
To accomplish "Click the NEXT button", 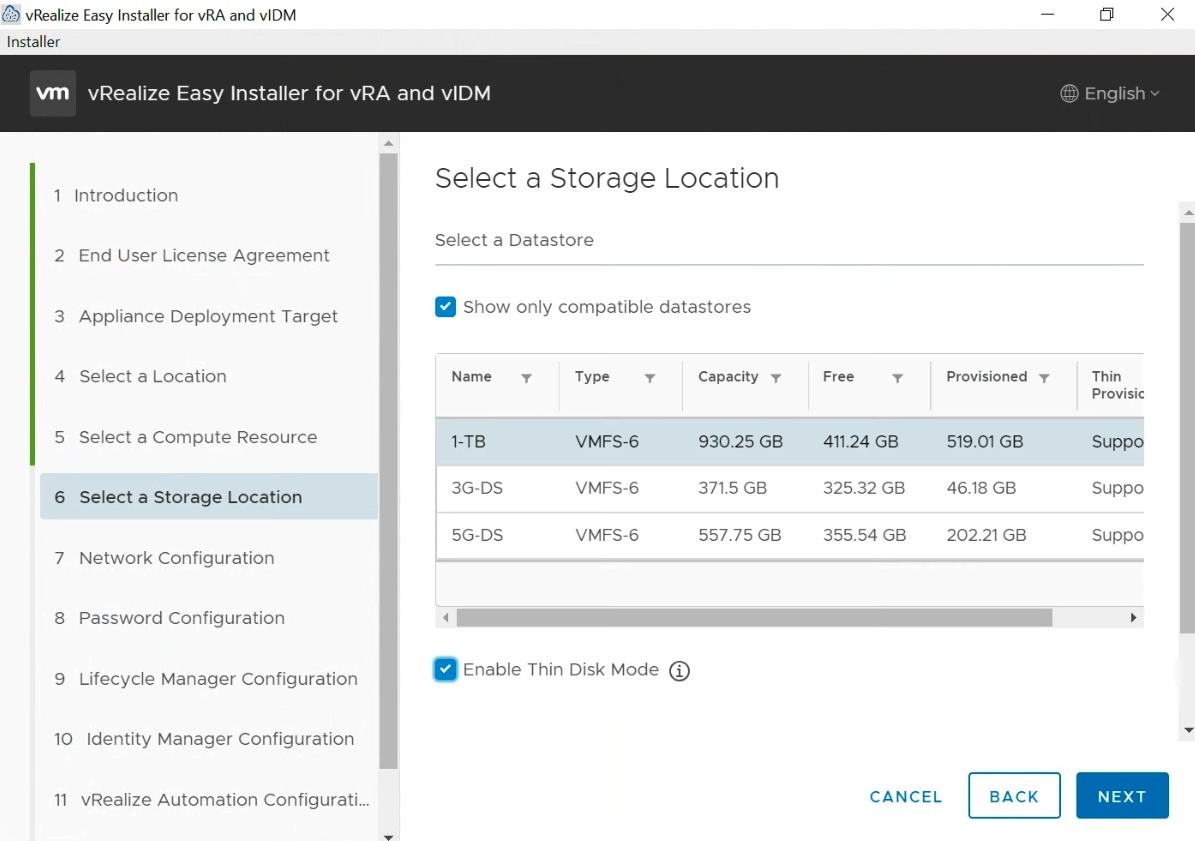I will pos(1122,795).
